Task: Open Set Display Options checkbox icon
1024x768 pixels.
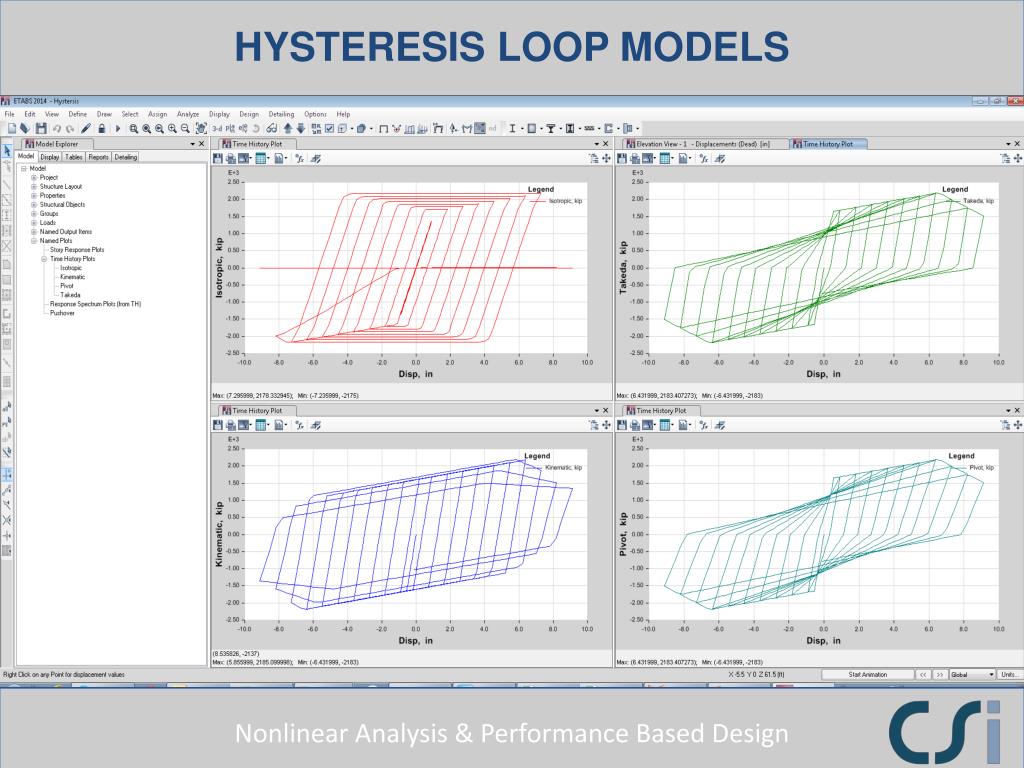Action: tap(329, 129)
